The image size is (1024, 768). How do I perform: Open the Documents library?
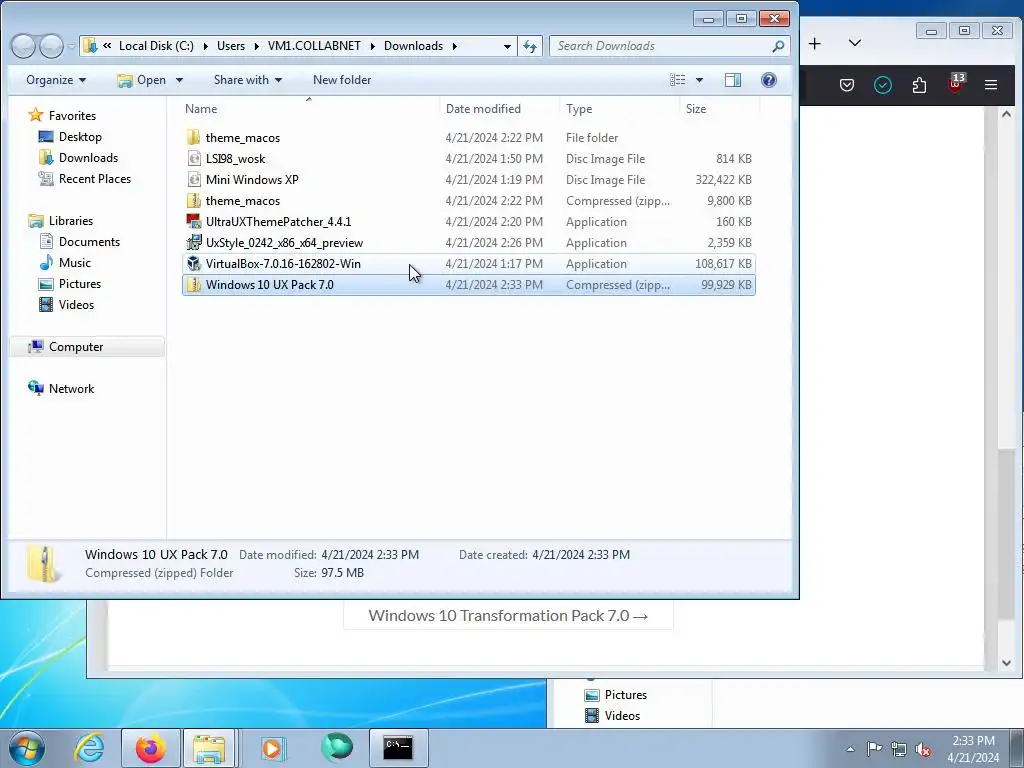point(89,242)
